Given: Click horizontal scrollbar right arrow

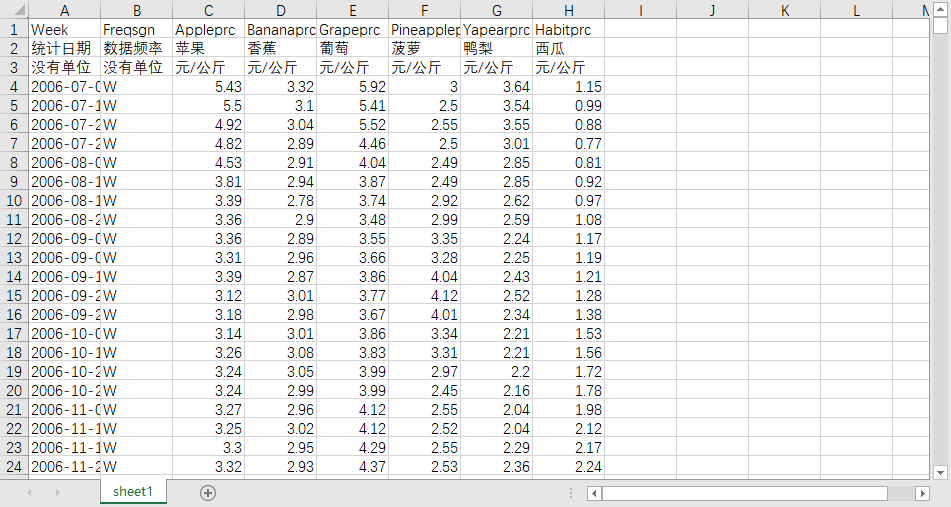Looking at the screenshot, I should [x=922, y=493].
